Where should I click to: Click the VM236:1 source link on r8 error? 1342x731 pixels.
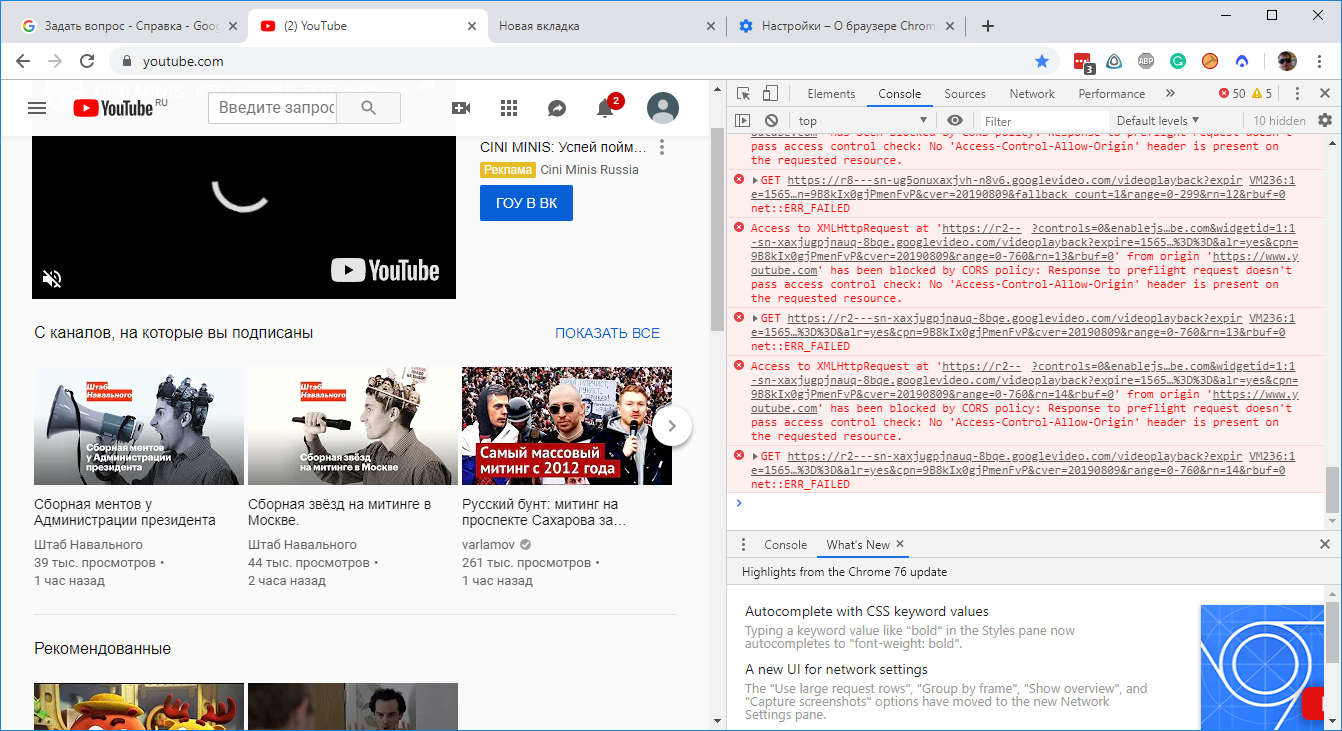coord(1272,180)
